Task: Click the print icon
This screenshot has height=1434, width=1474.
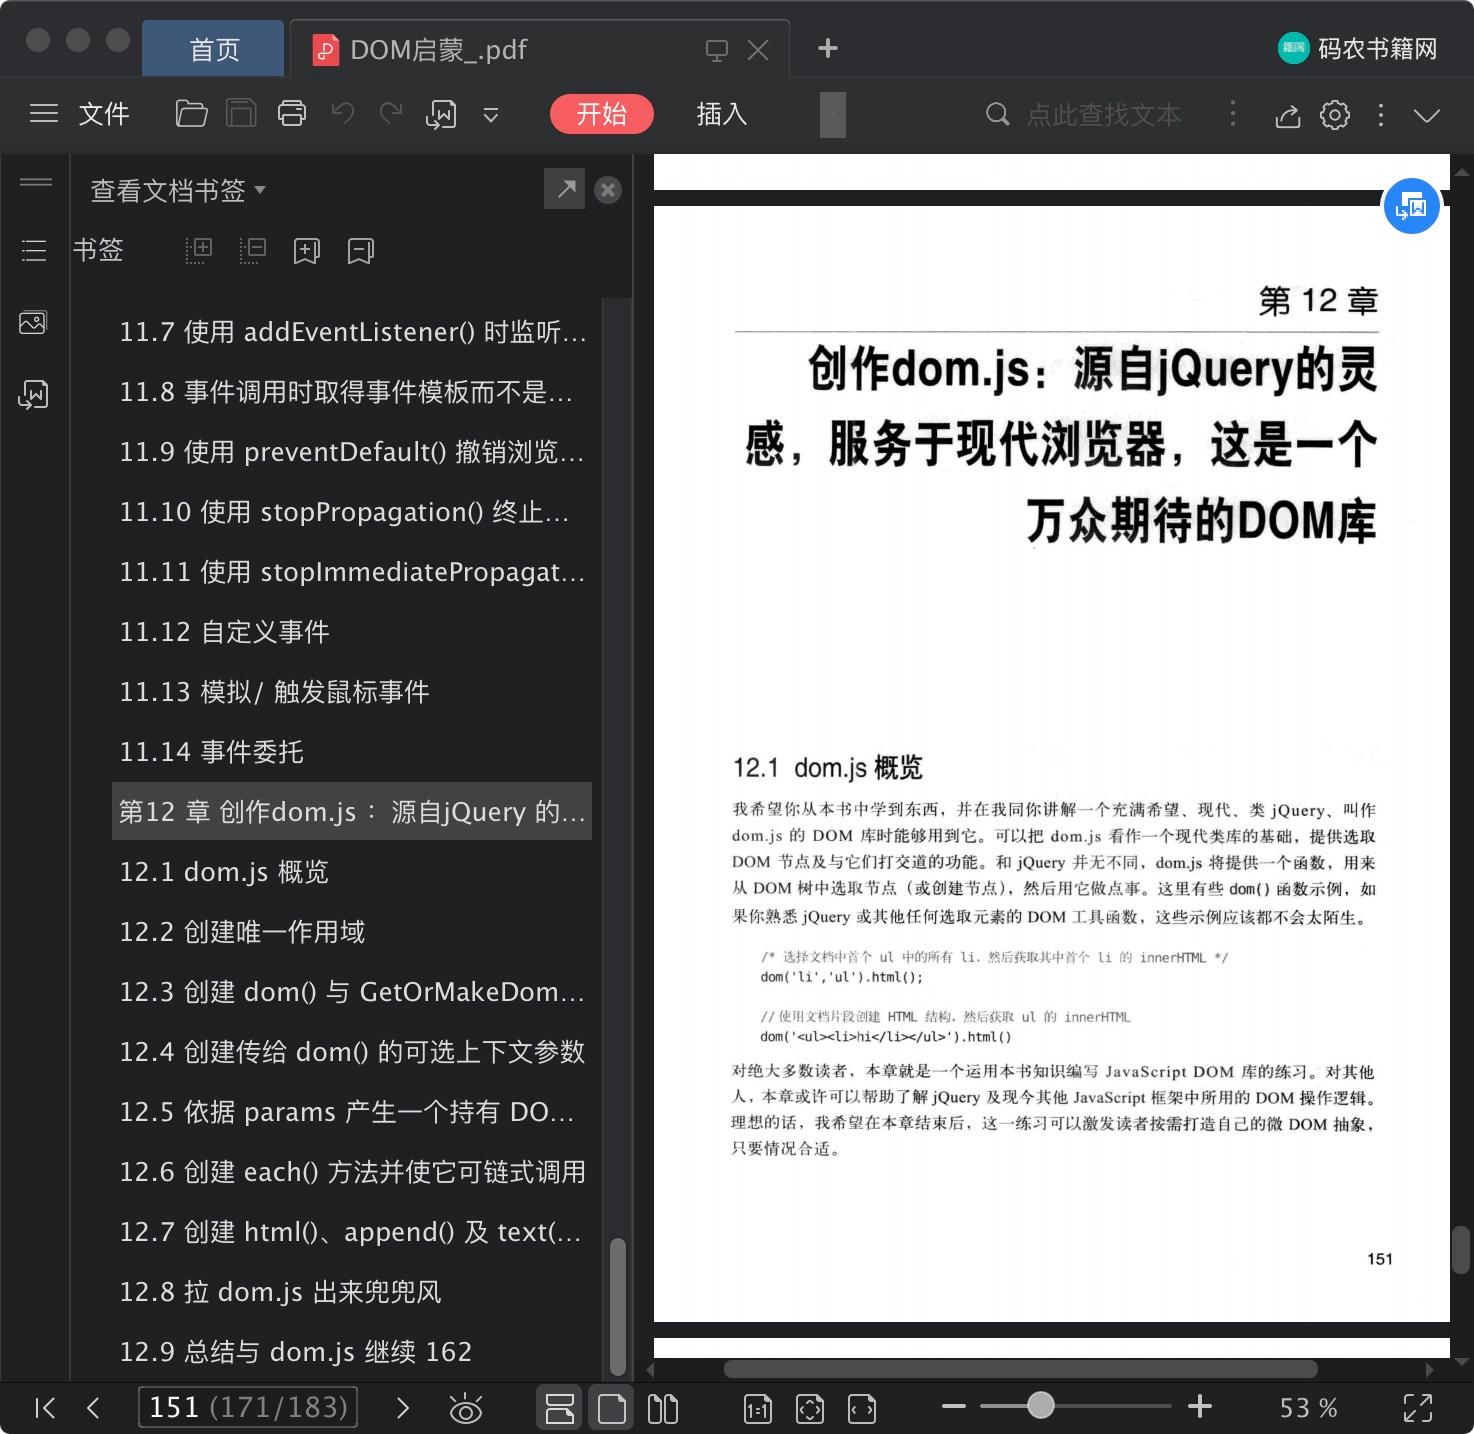Action: pyautogui.click(x=292, y=114)
